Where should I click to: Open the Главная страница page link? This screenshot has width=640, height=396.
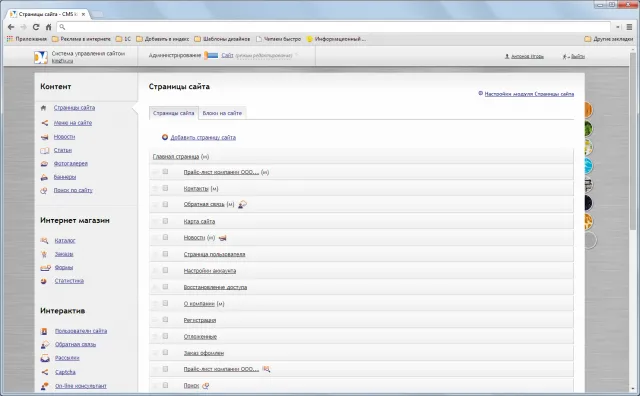pyautogui.click(x=176, y=157)
